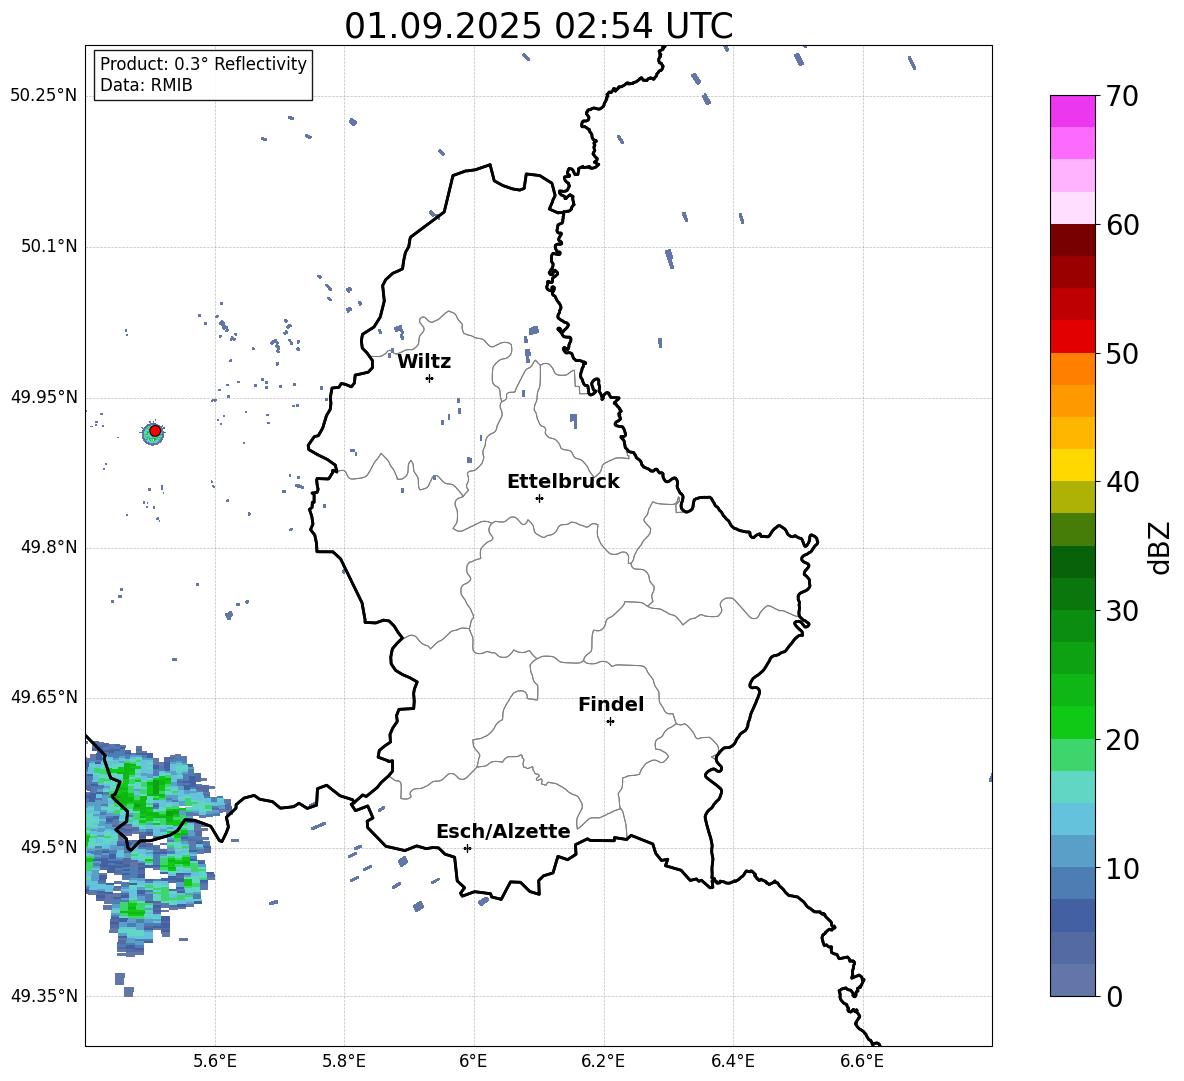
Task: Click the slate-blue bottom colorbar segment at 0
Action: 1072,980
